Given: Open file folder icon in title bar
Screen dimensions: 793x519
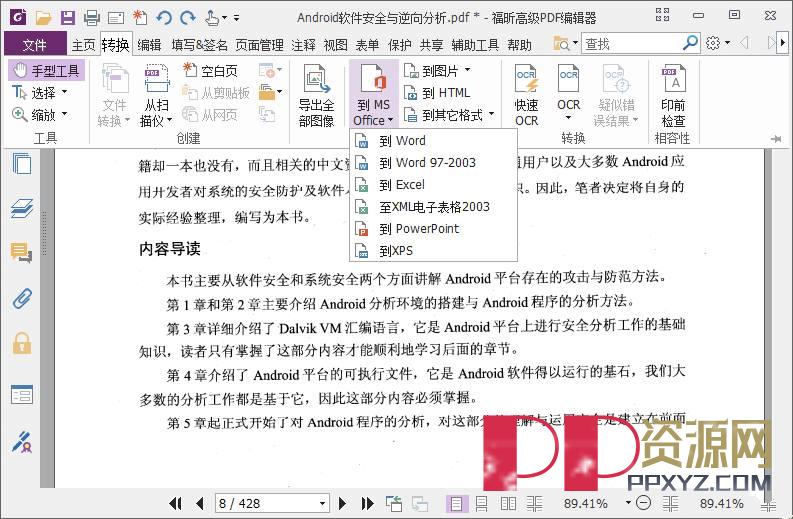Looking at the screenshot, I should pyautogui.click(x=43, y=18).
